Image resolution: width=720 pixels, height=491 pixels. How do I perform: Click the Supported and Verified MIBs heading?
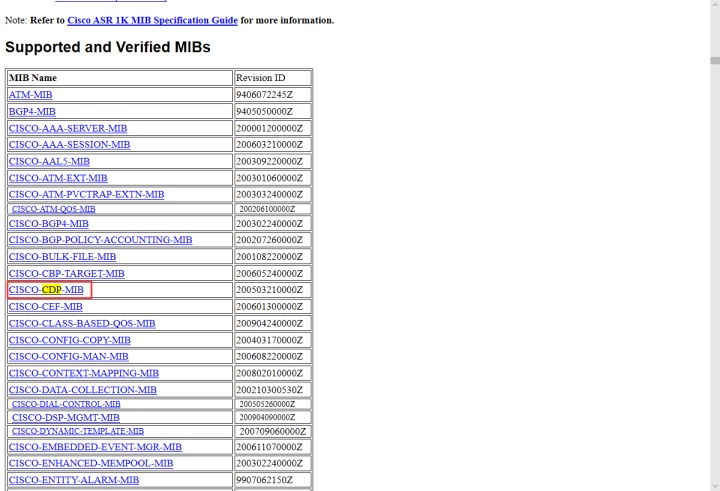[x=107, y=47]
